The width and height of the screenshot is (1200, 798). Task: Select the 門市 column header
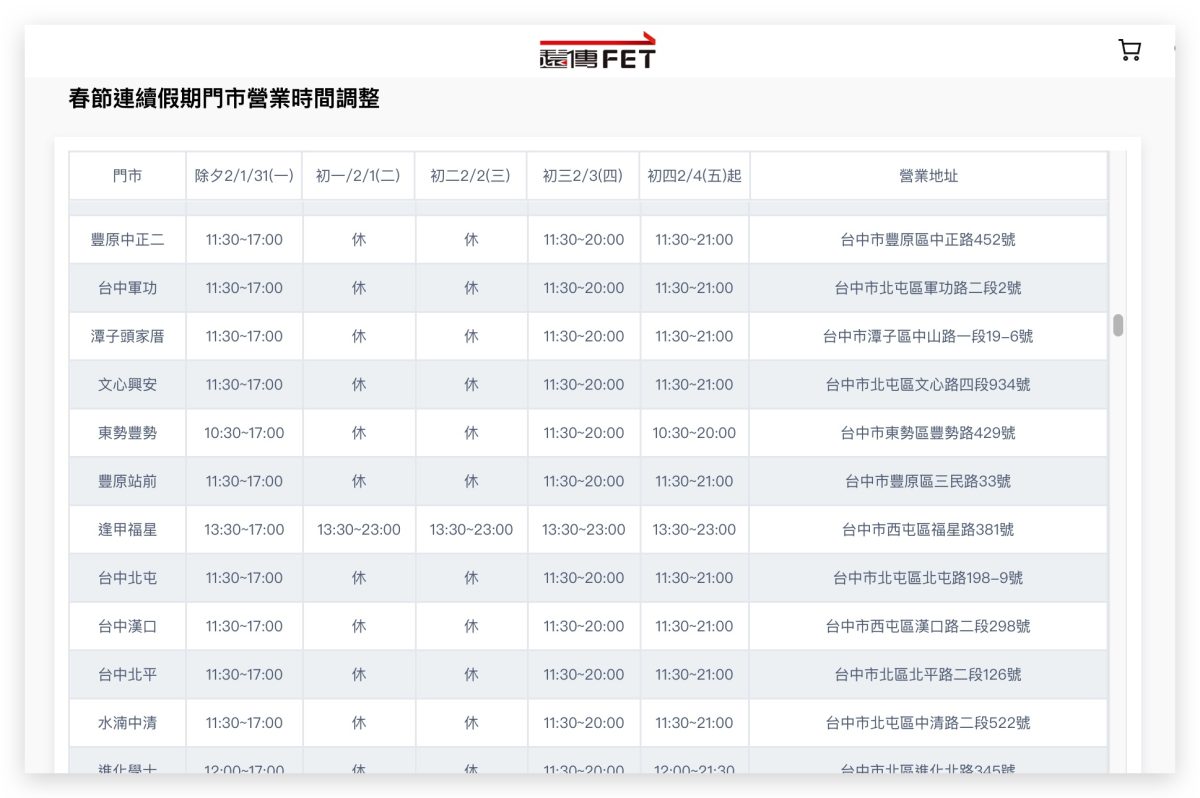tap(127, 176)
